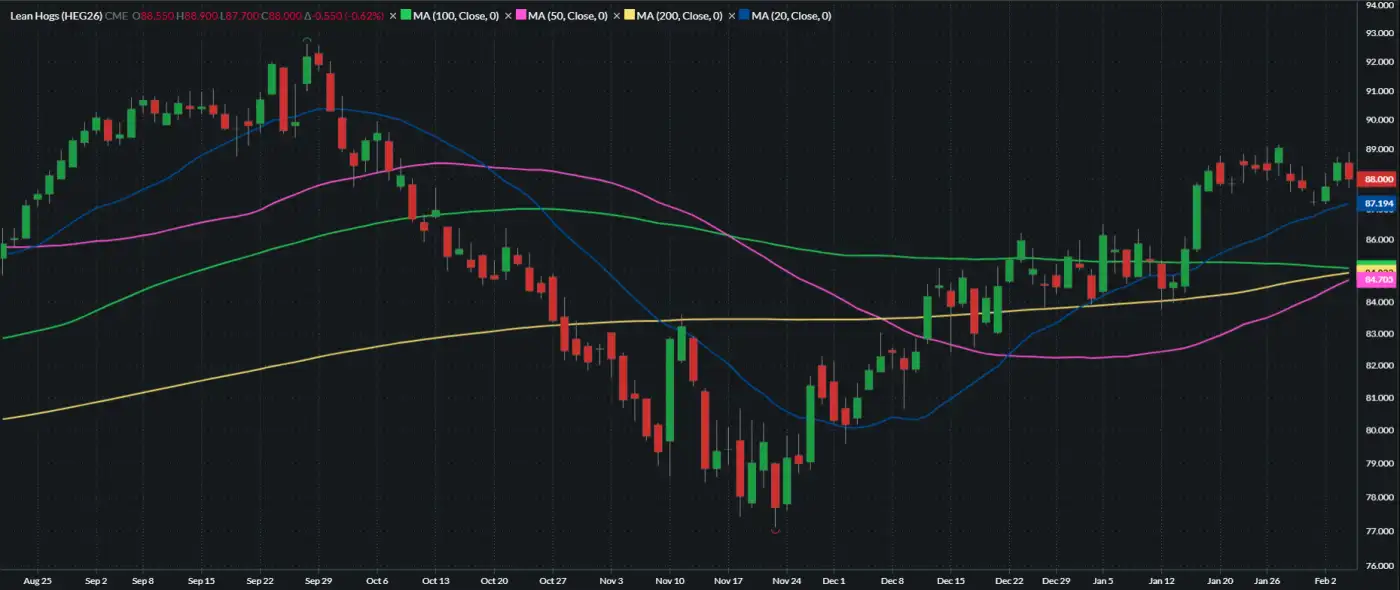Click the Jan 20 date on time axis

pos(1219,580)
